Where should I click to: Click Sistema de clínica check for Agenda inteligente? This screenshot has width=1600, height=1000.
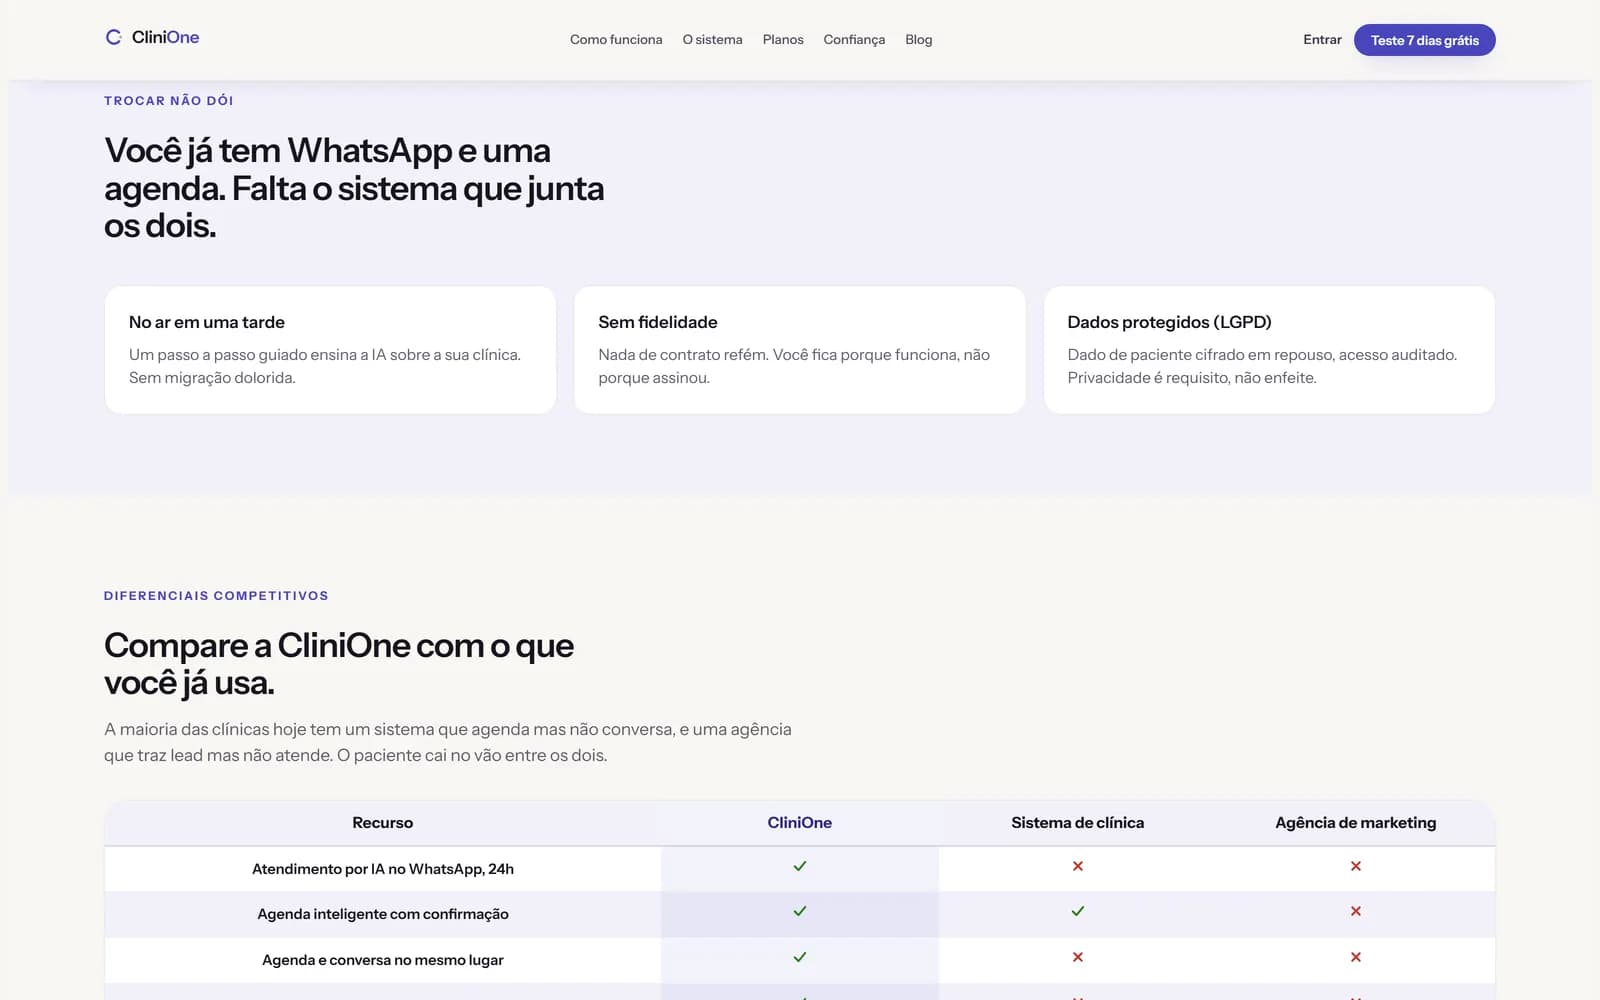pyautogui.click(x=1078, y=911)
